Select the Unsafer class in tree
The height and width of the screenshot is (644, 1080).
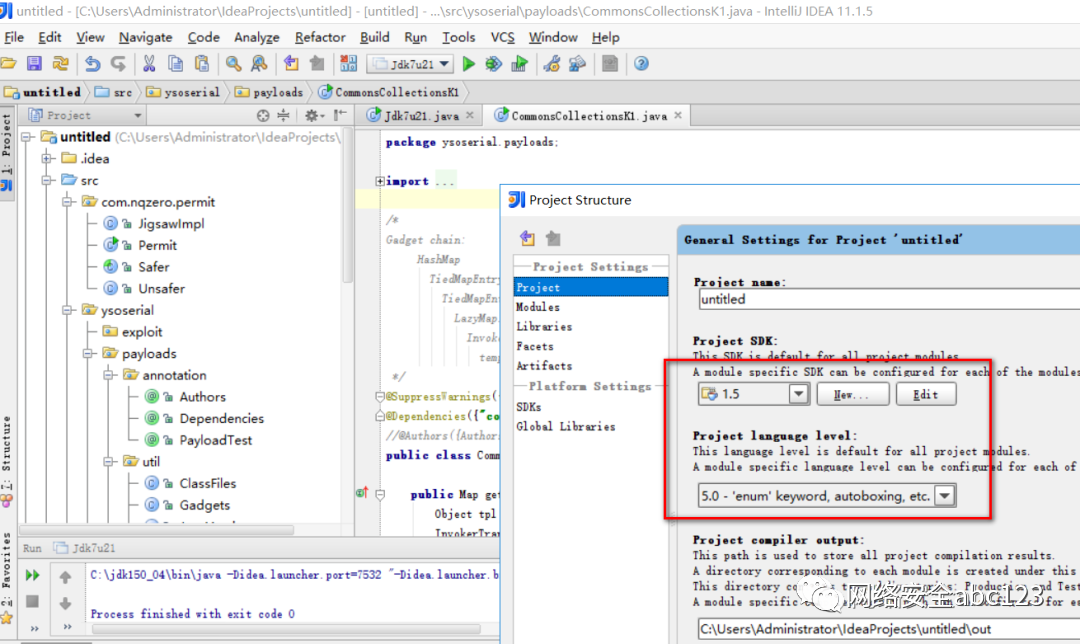pyautogui.click(x=161, y=289)
